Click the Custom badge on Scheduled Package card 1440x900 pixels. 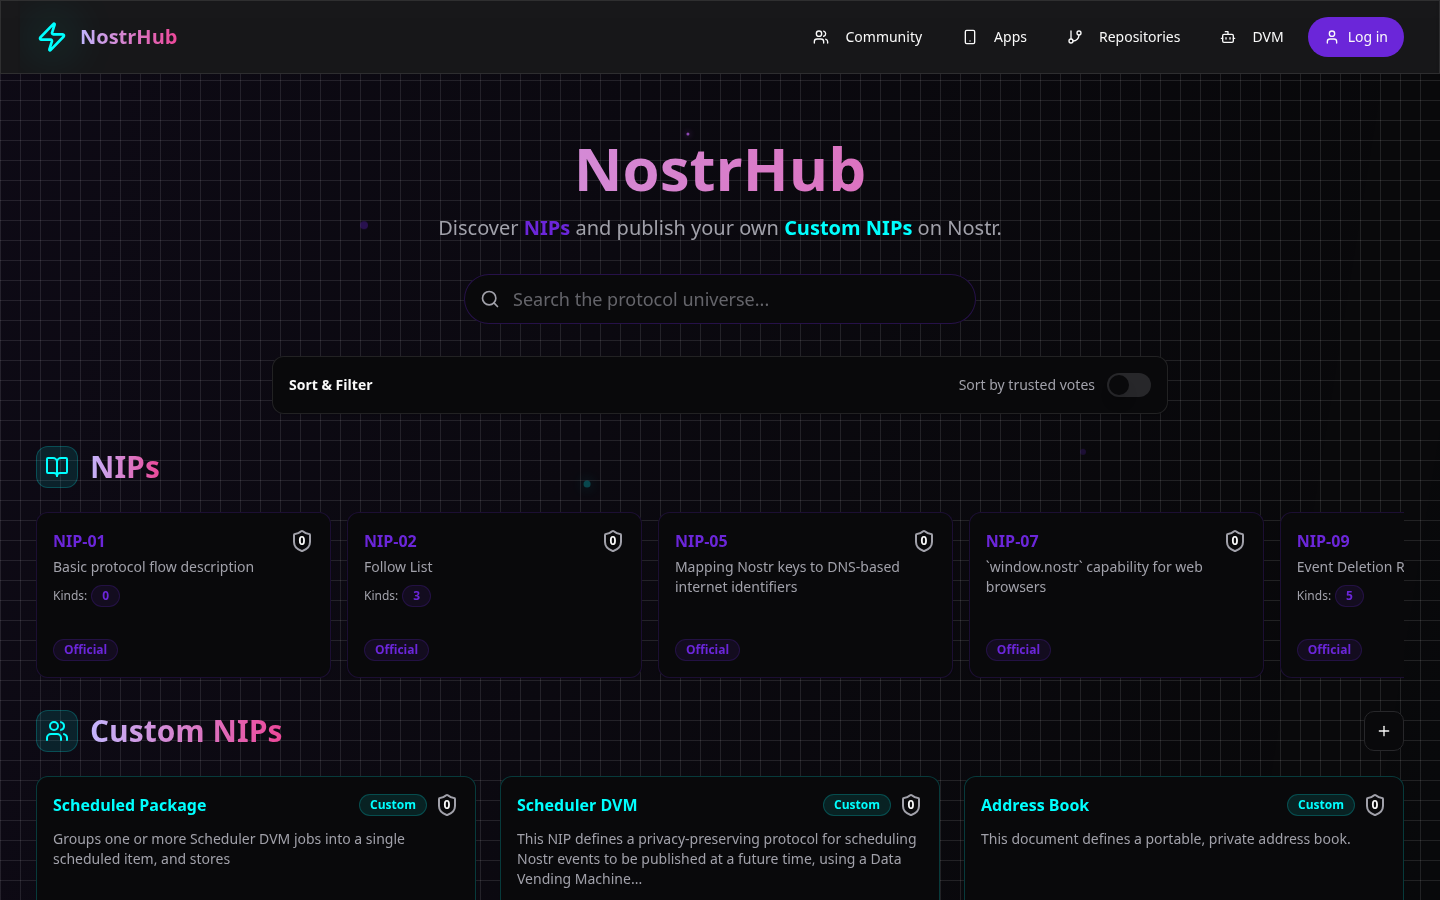tap(393, 805)
